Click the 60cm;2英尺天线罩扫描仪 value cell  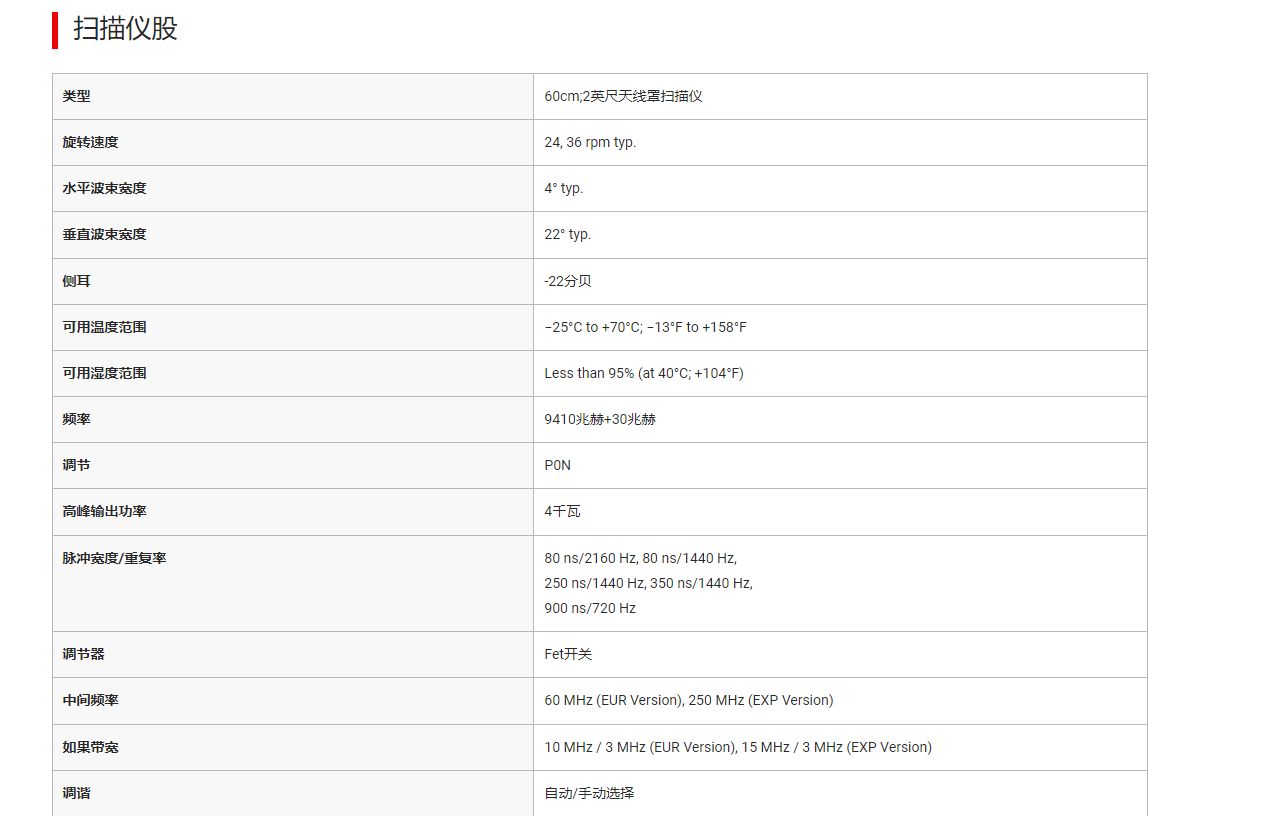[x=840, y=96]
